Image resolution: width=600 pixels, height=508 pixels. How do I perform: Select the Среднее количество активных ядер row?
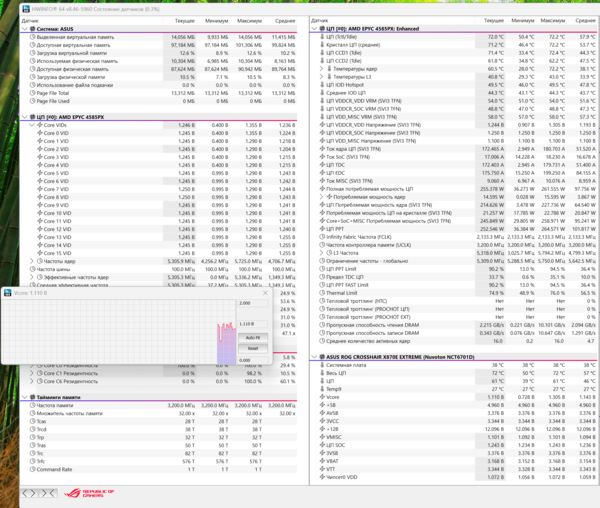(454, 341)
